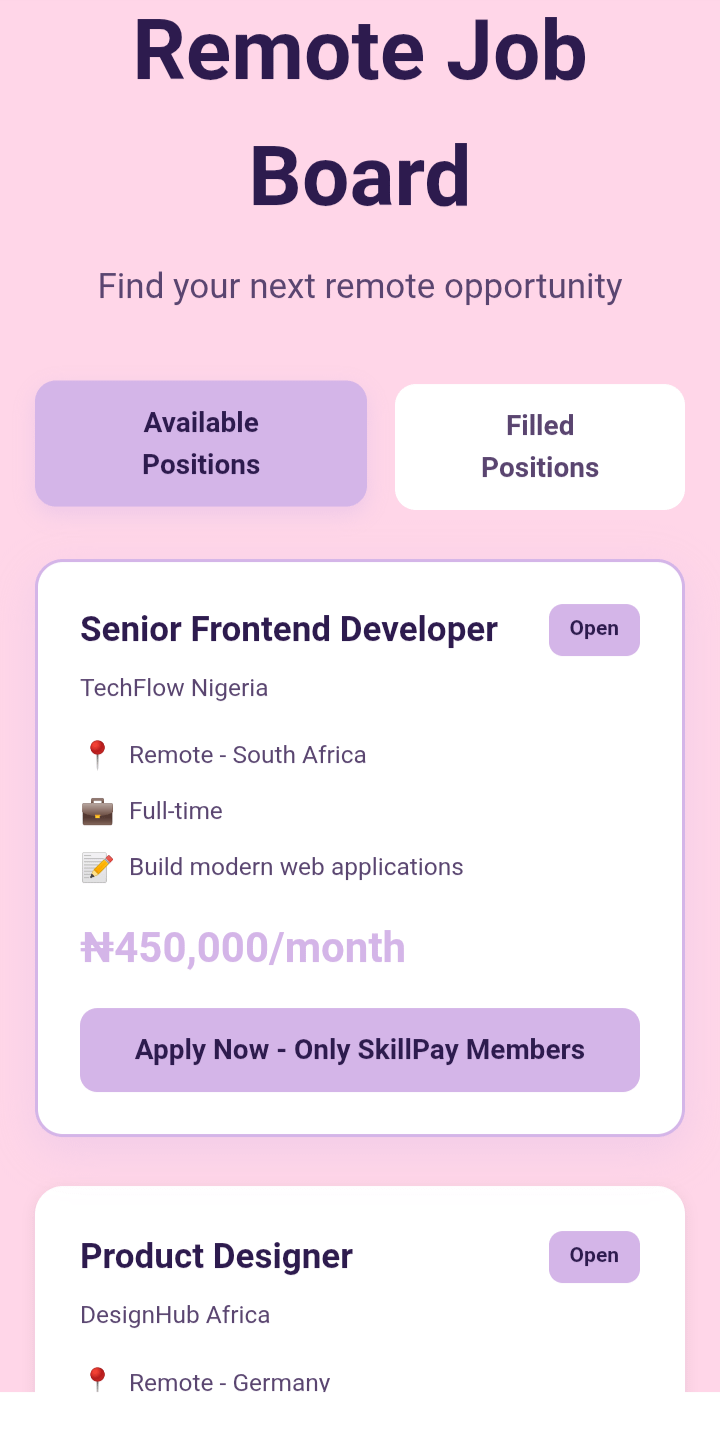Click the Remote - Germany location text
The height and width of the screenshot is (1434, 720).
pos(229,1382)
